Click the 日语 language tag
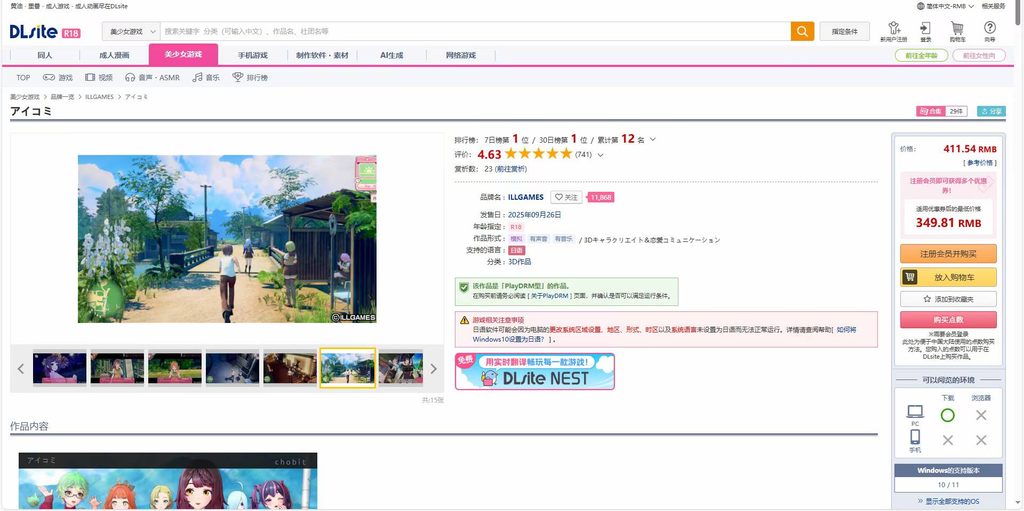1024x511 pixels. (516, 250)
